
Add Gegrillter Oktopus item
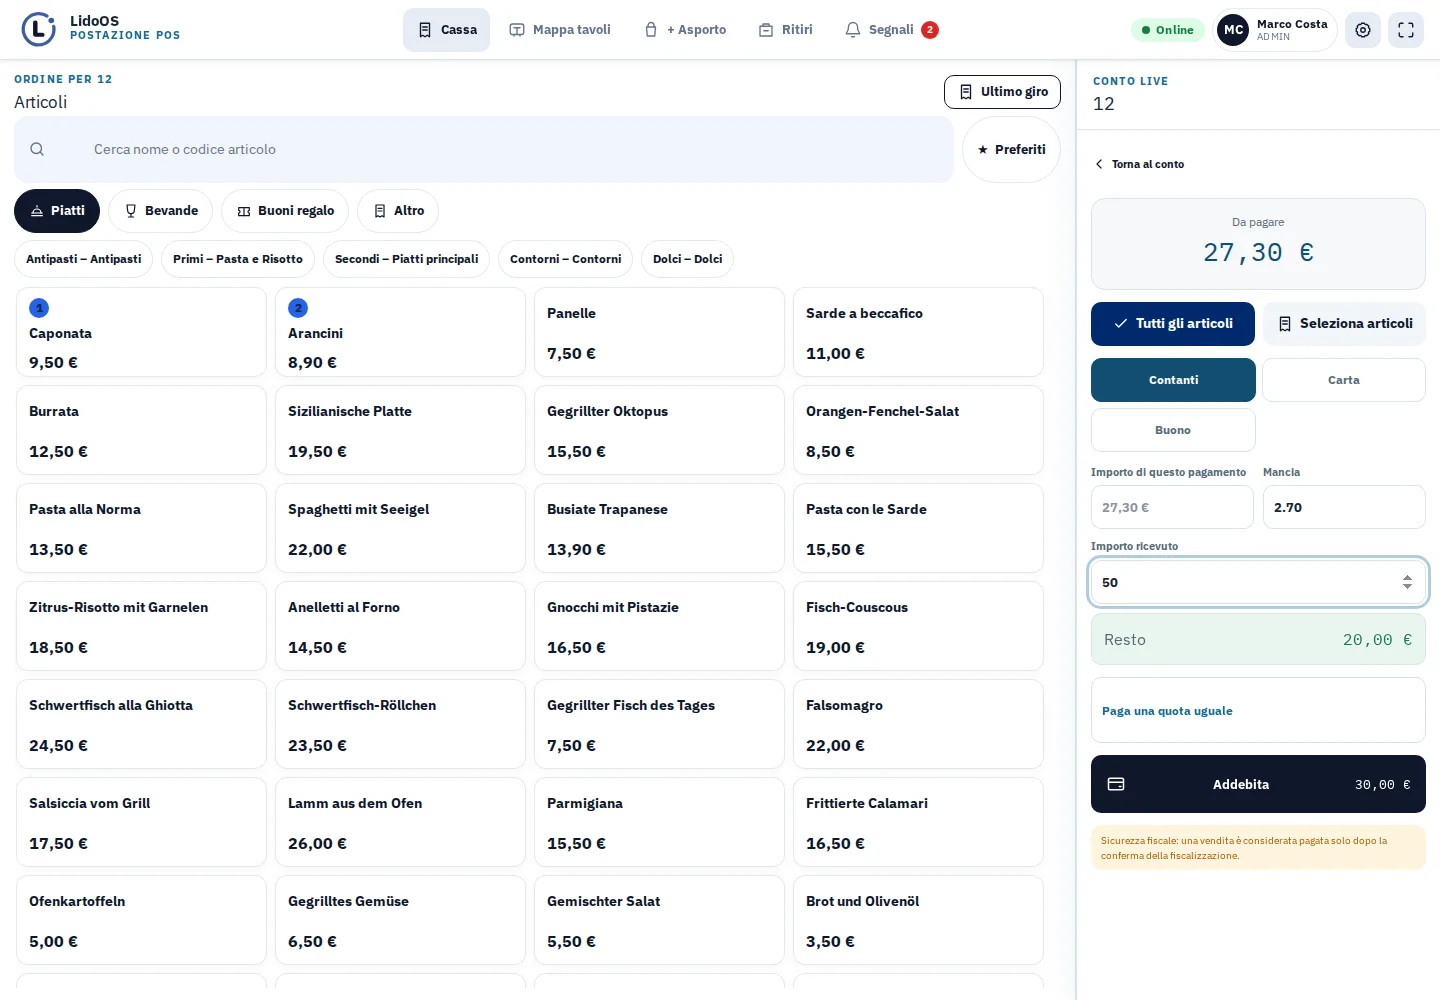pos(659,430)
